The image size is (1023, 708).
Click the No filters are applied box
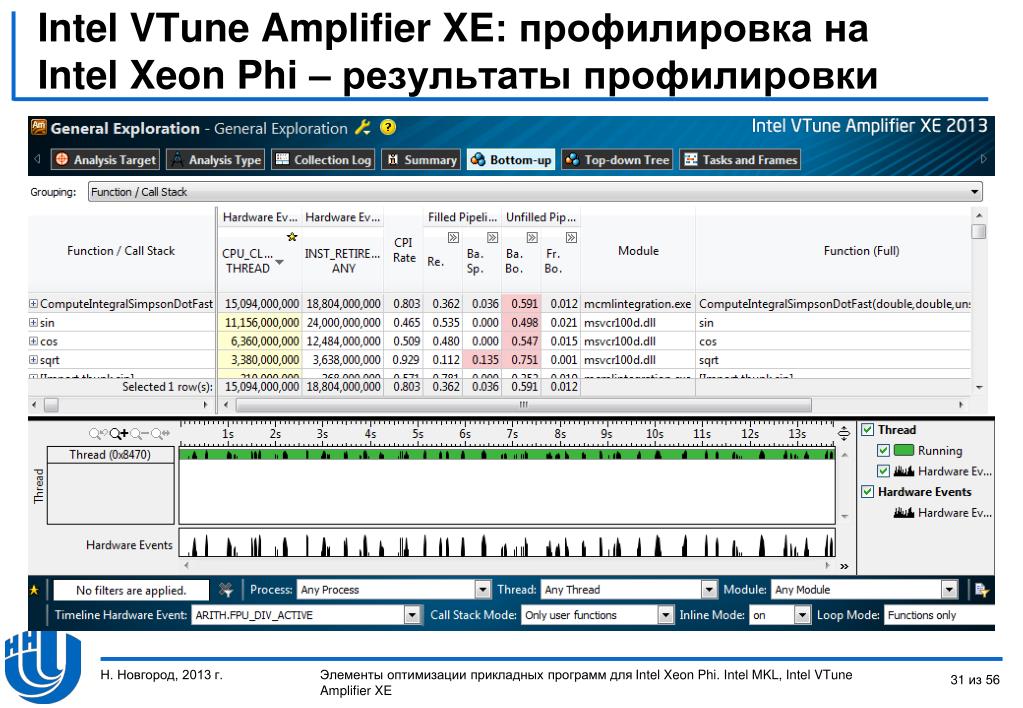click(x=131, y=590)
